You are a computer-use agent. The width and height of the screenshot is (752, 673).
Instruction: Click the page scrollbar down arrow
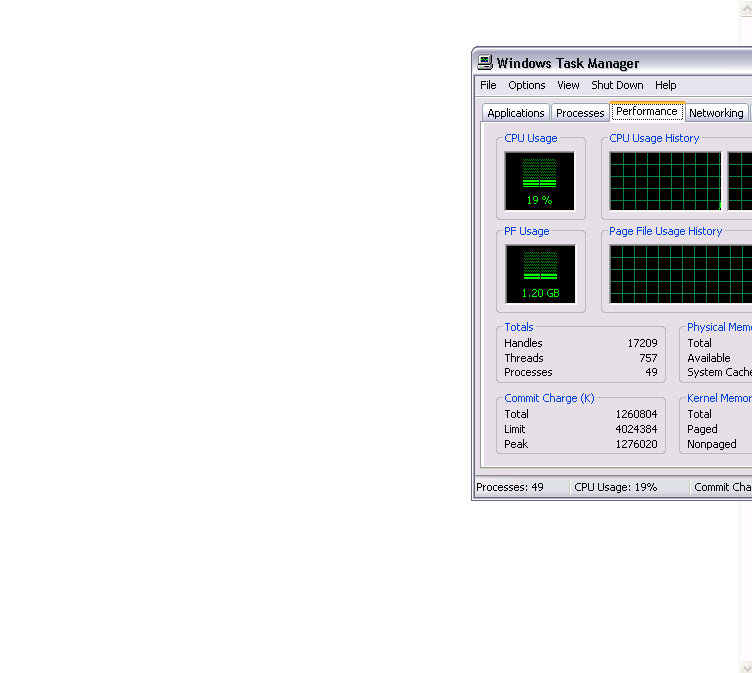746,666
